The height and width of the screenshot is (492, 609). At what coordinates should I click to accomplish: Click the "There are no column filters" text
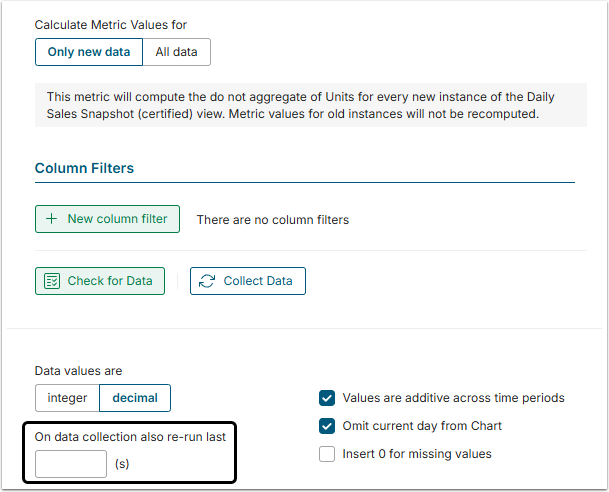click(272, 219)
